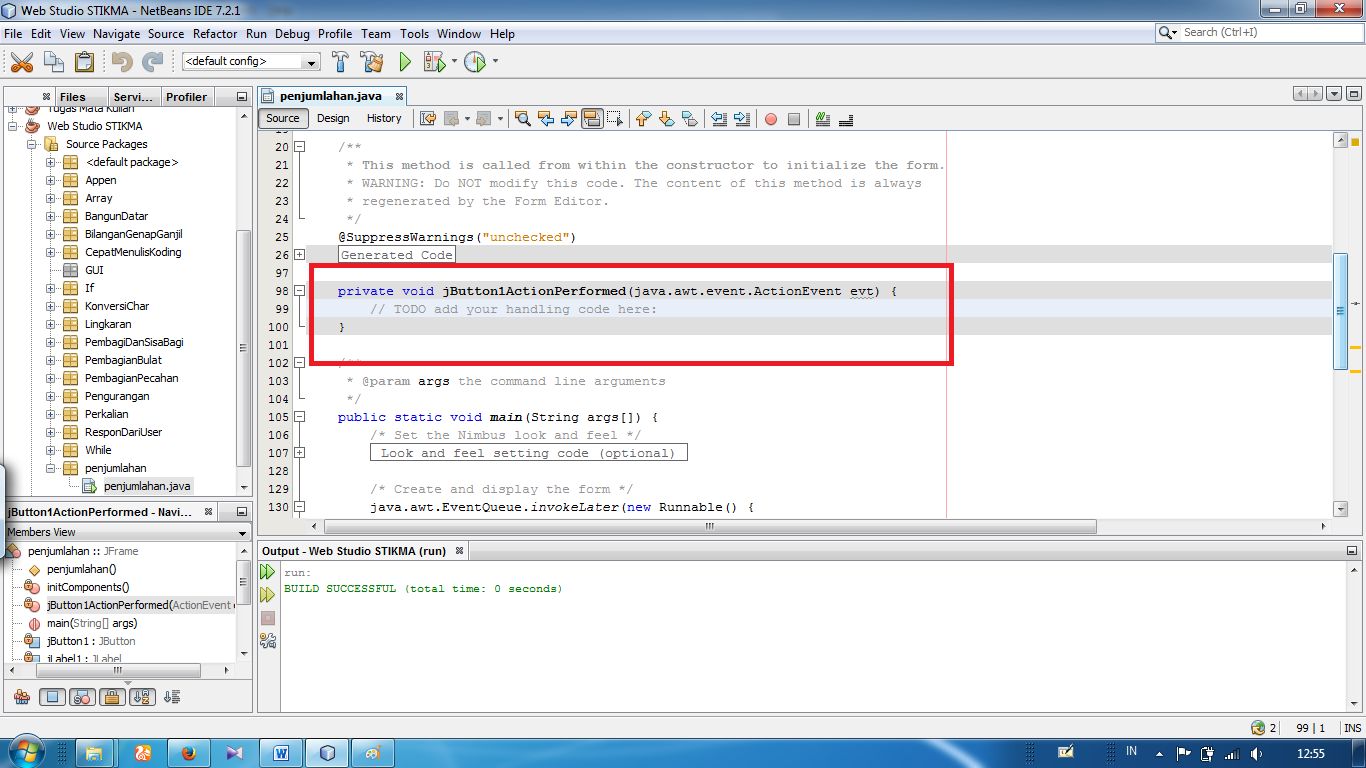Build the project using the hammer icon
This screenshot has width=1366, height=768.
click(340, 61)
